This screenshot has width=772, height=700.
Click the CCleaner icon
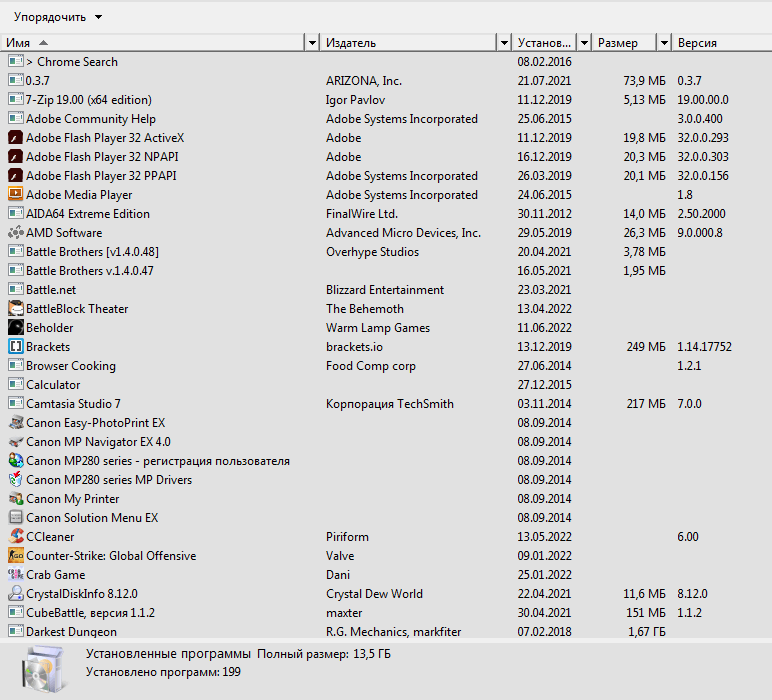(16, 537)
